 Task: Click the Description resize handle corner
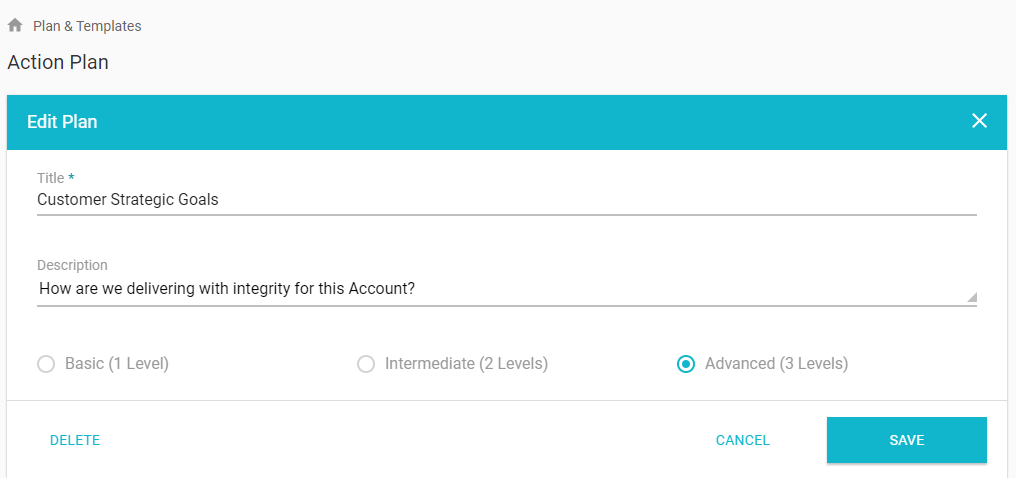click(x=971, y=297)
